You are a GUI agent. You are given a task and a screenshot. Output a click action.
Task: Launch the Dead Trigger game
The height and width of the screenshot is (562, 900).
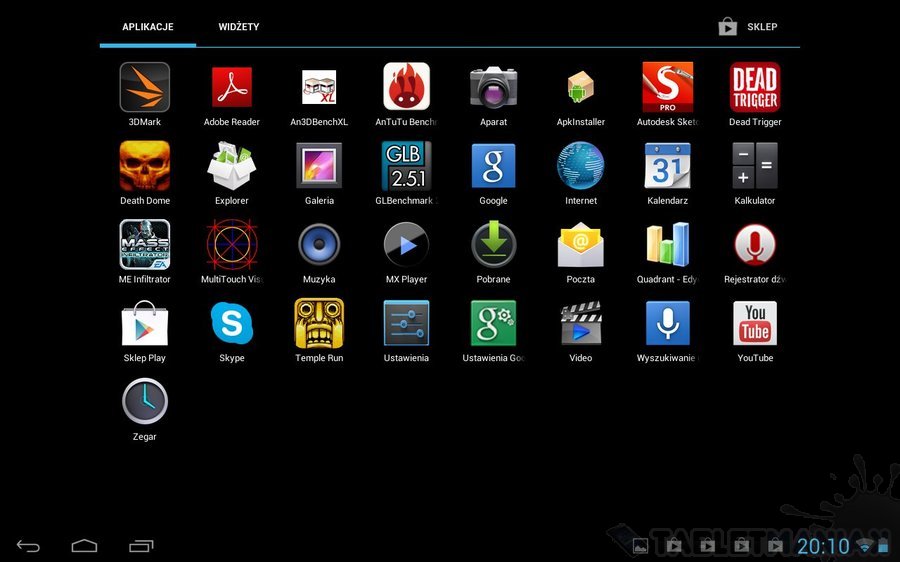755,87
